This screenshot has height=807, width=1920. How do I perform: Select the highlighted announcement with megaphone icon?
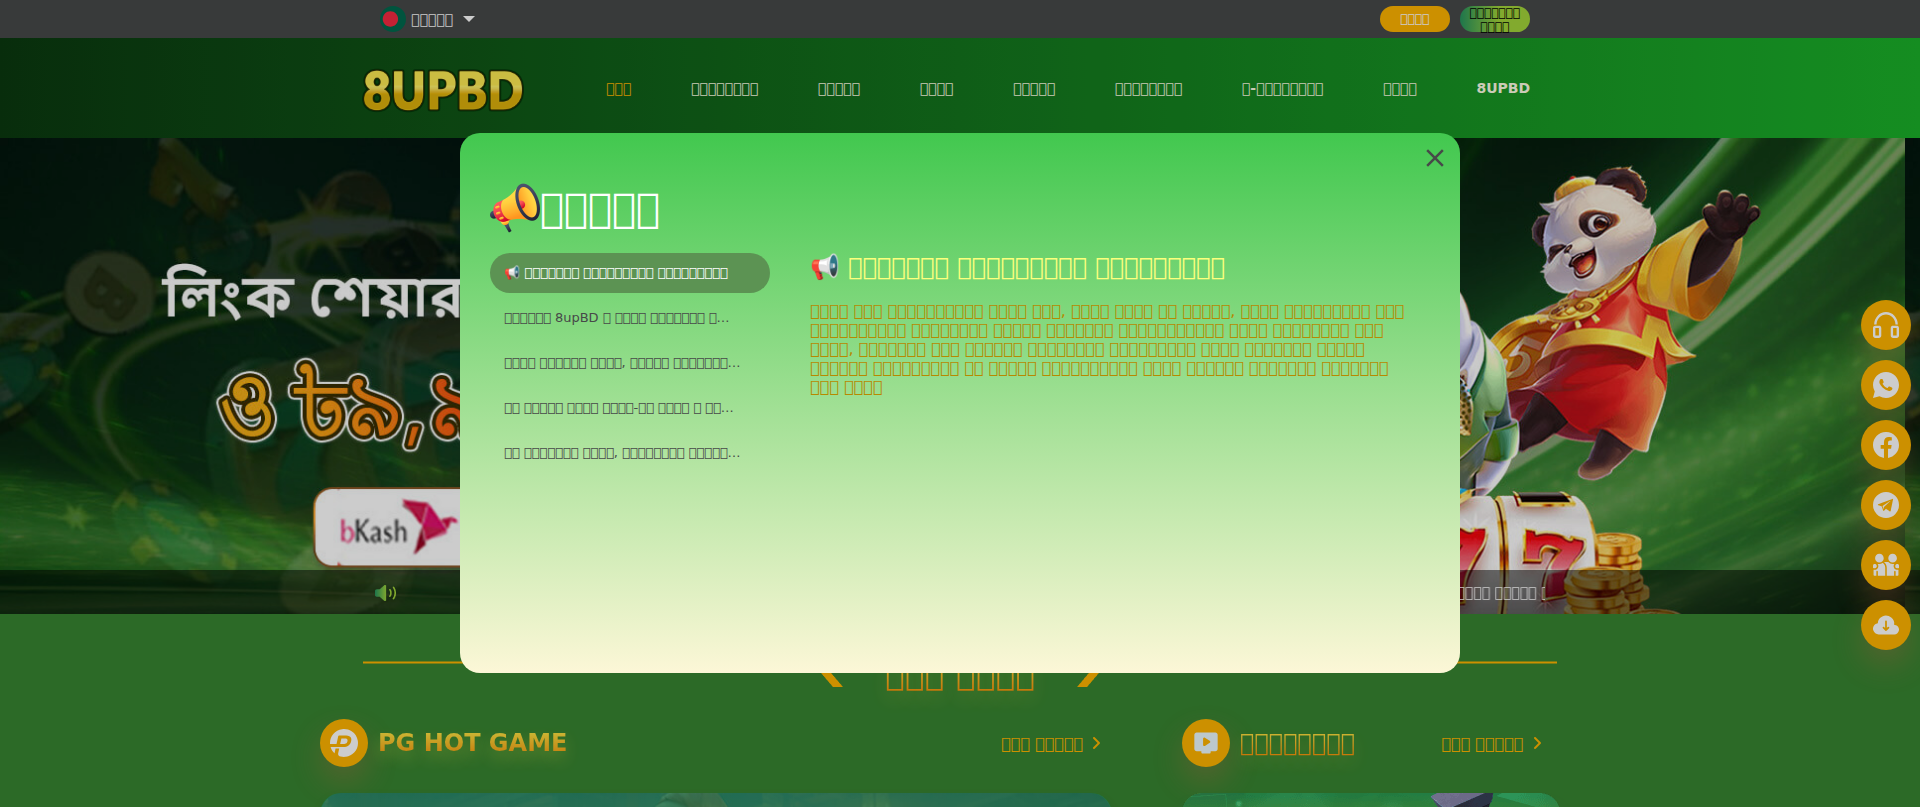(x=630, y=273)
